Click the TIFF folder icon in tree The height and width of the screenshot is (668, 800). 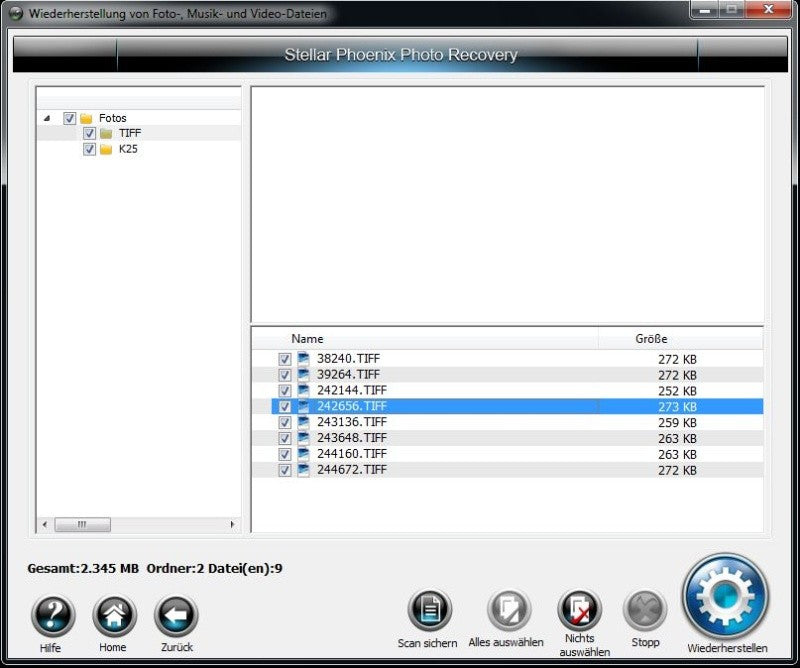[x=106, y=134]
